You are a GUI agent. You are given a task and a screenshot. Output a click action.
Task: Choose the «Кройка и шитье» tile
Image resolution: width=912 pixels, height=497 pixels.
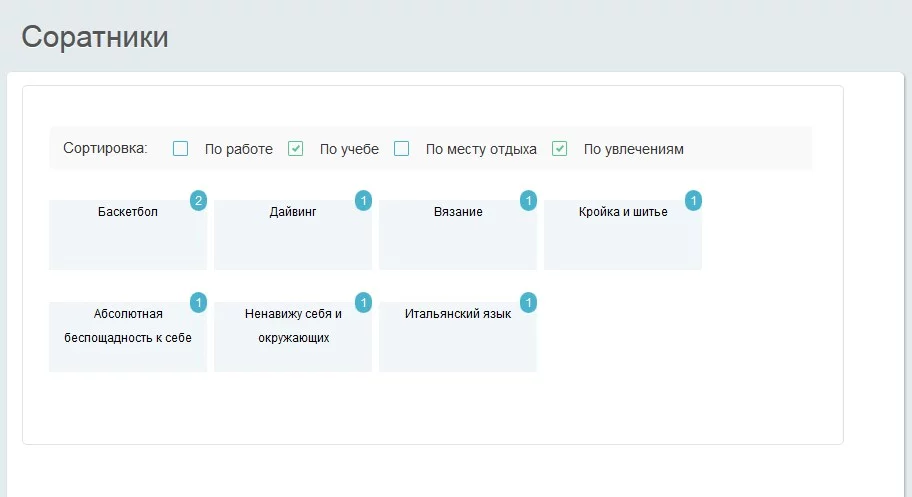point(623,236)
